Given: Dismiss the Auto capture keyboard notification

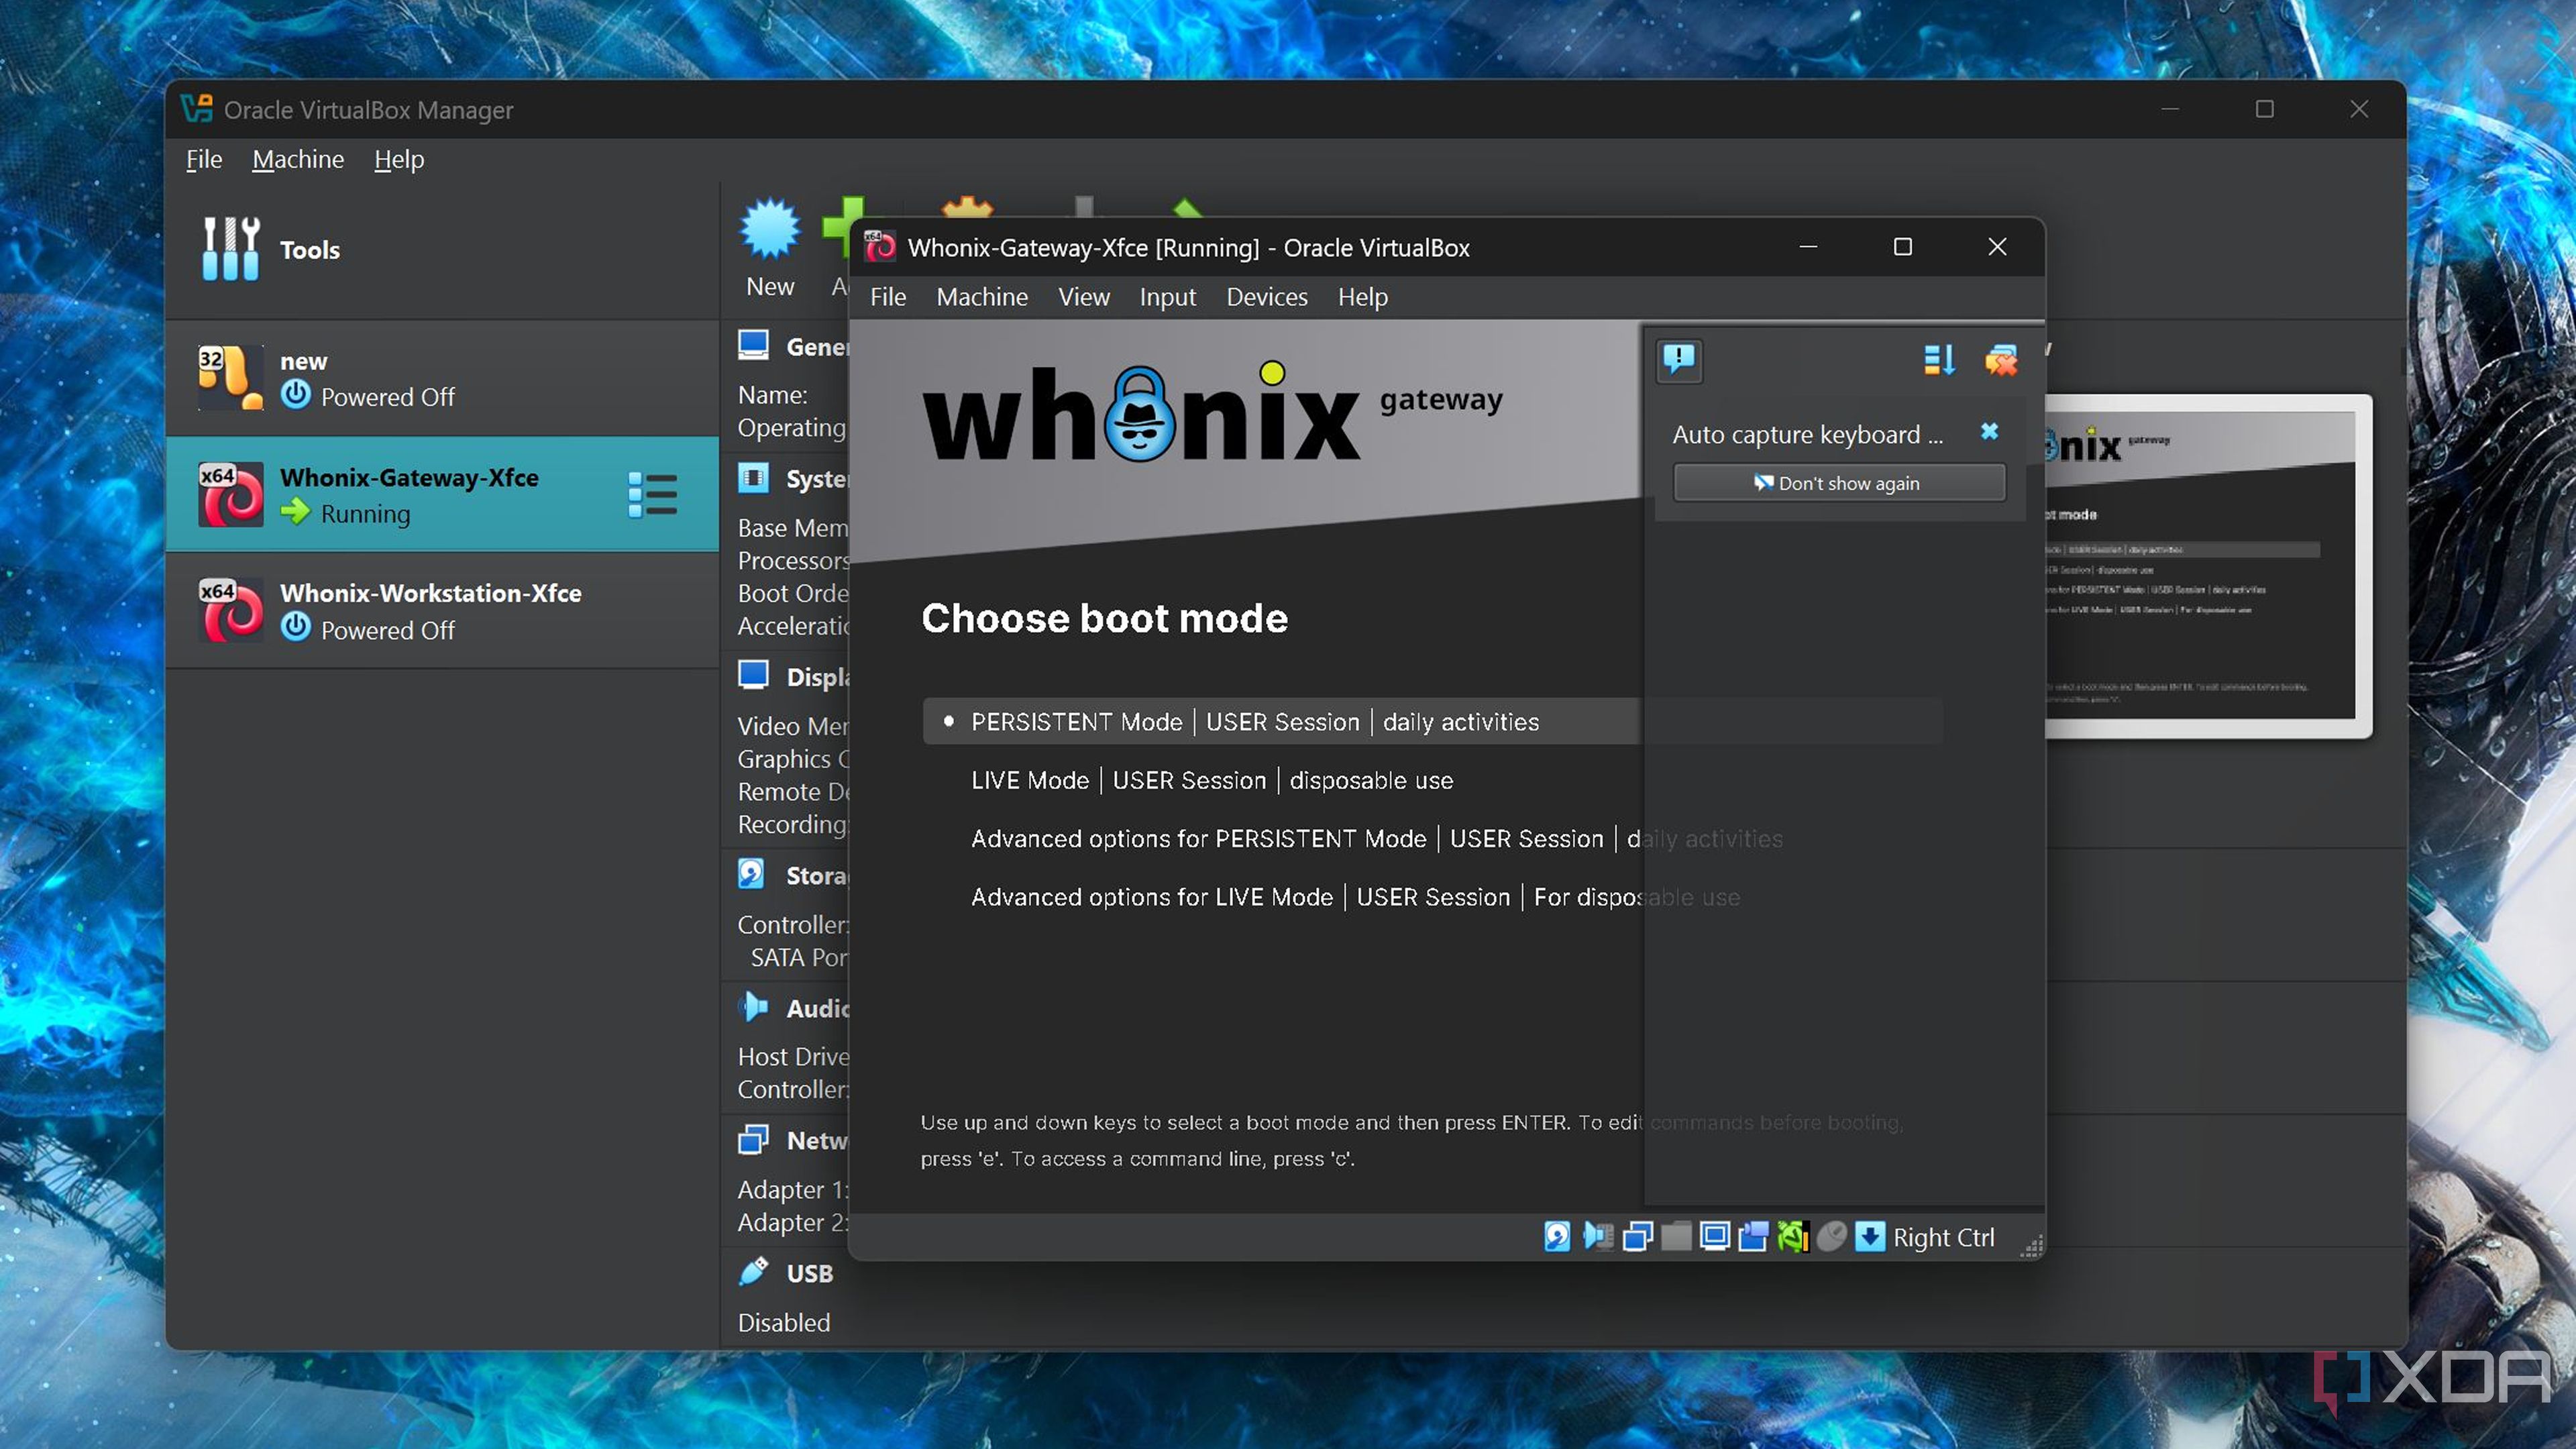Looking at the screenshot, I should click(x=1989, y=431).
